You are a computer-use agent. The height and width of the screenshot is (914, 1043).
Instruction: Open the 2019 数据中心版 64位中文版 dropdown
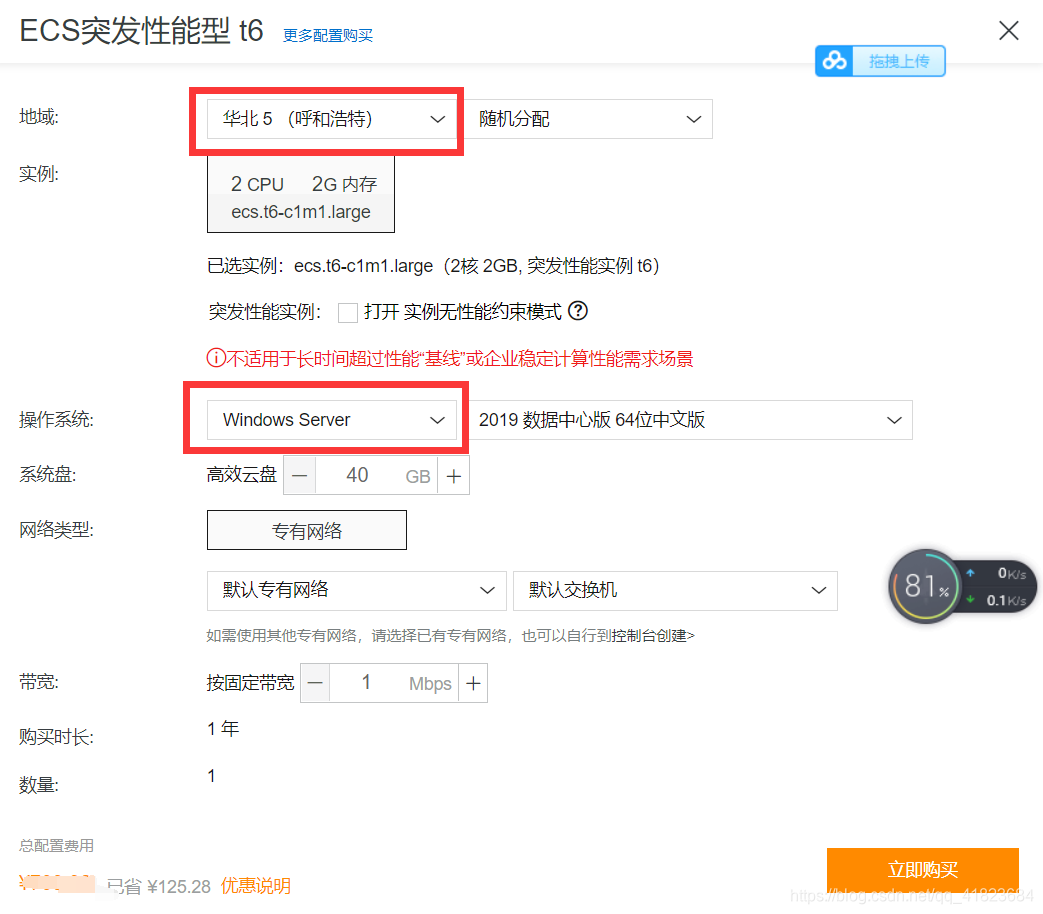(x=691, y=420)
